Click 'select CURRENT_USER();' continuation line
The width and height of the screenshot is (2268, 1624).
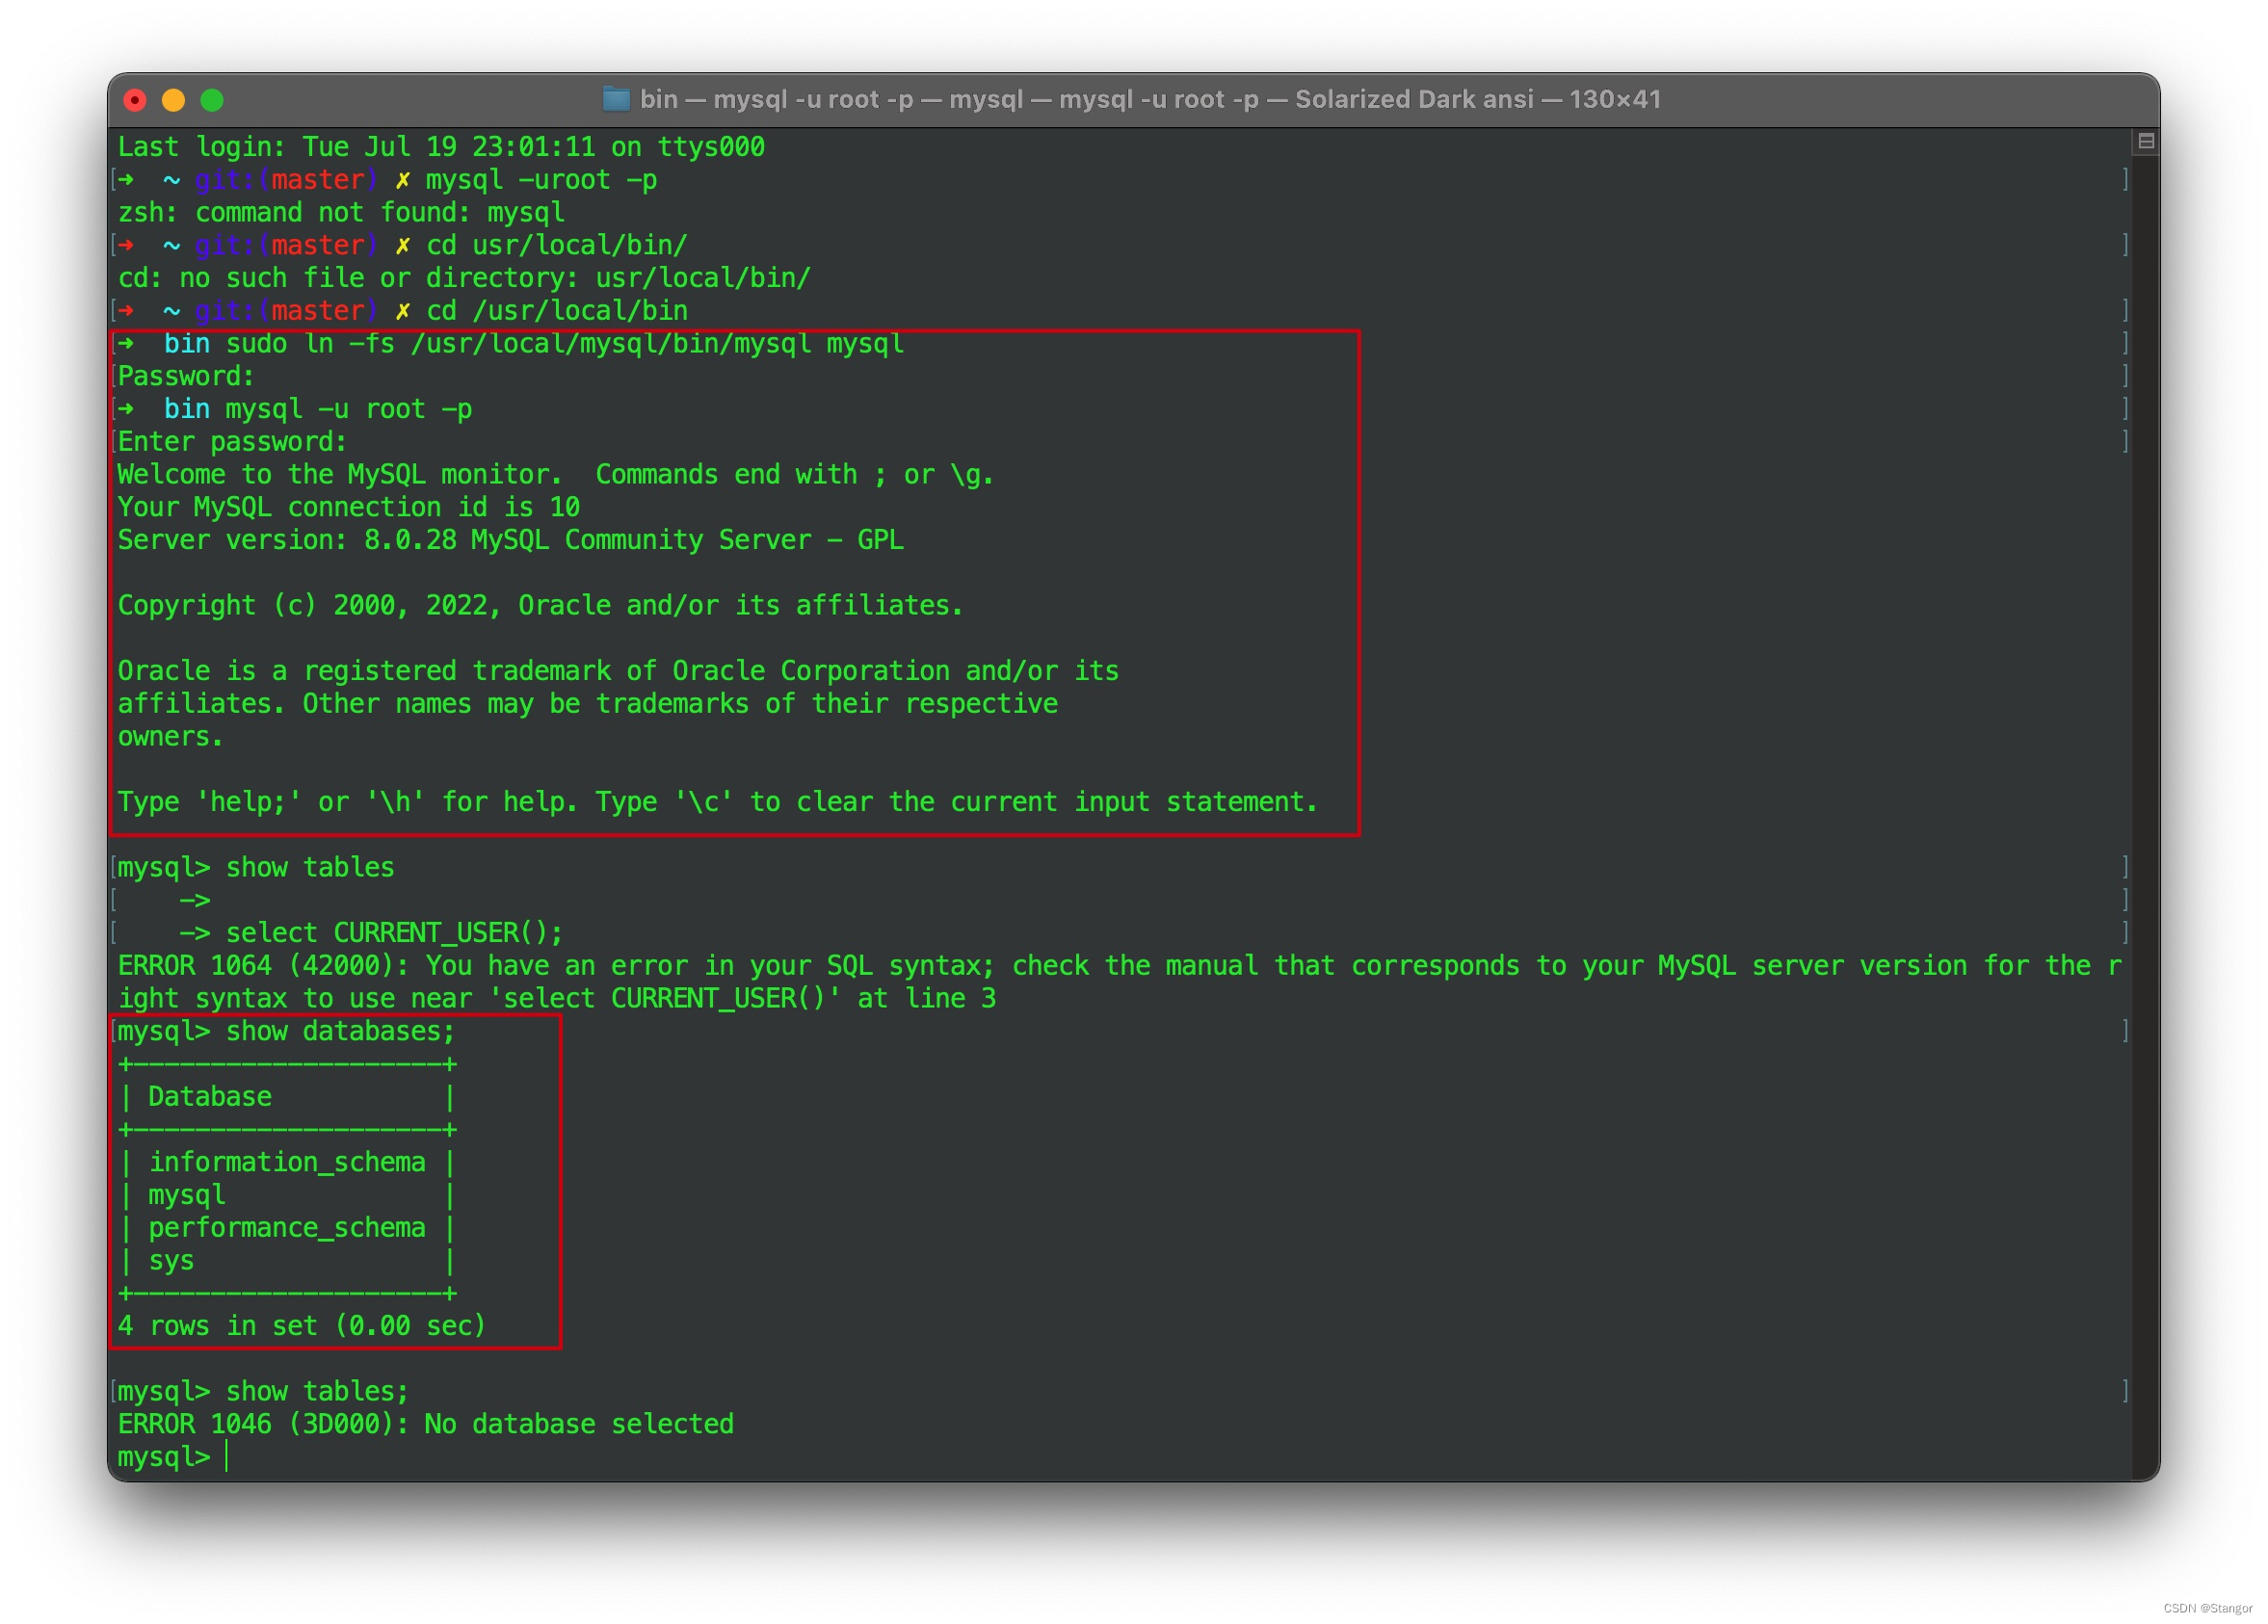(x=394, y=933)
